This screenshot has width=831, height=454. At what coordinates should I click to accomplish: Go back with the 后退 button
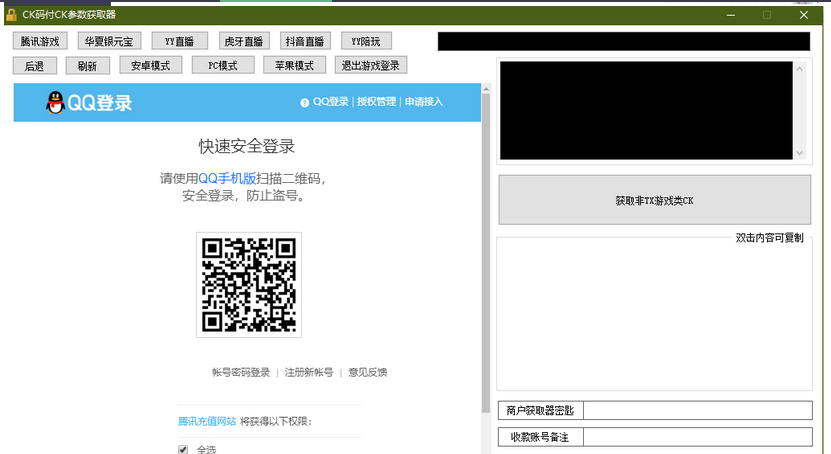pos(34,66)
